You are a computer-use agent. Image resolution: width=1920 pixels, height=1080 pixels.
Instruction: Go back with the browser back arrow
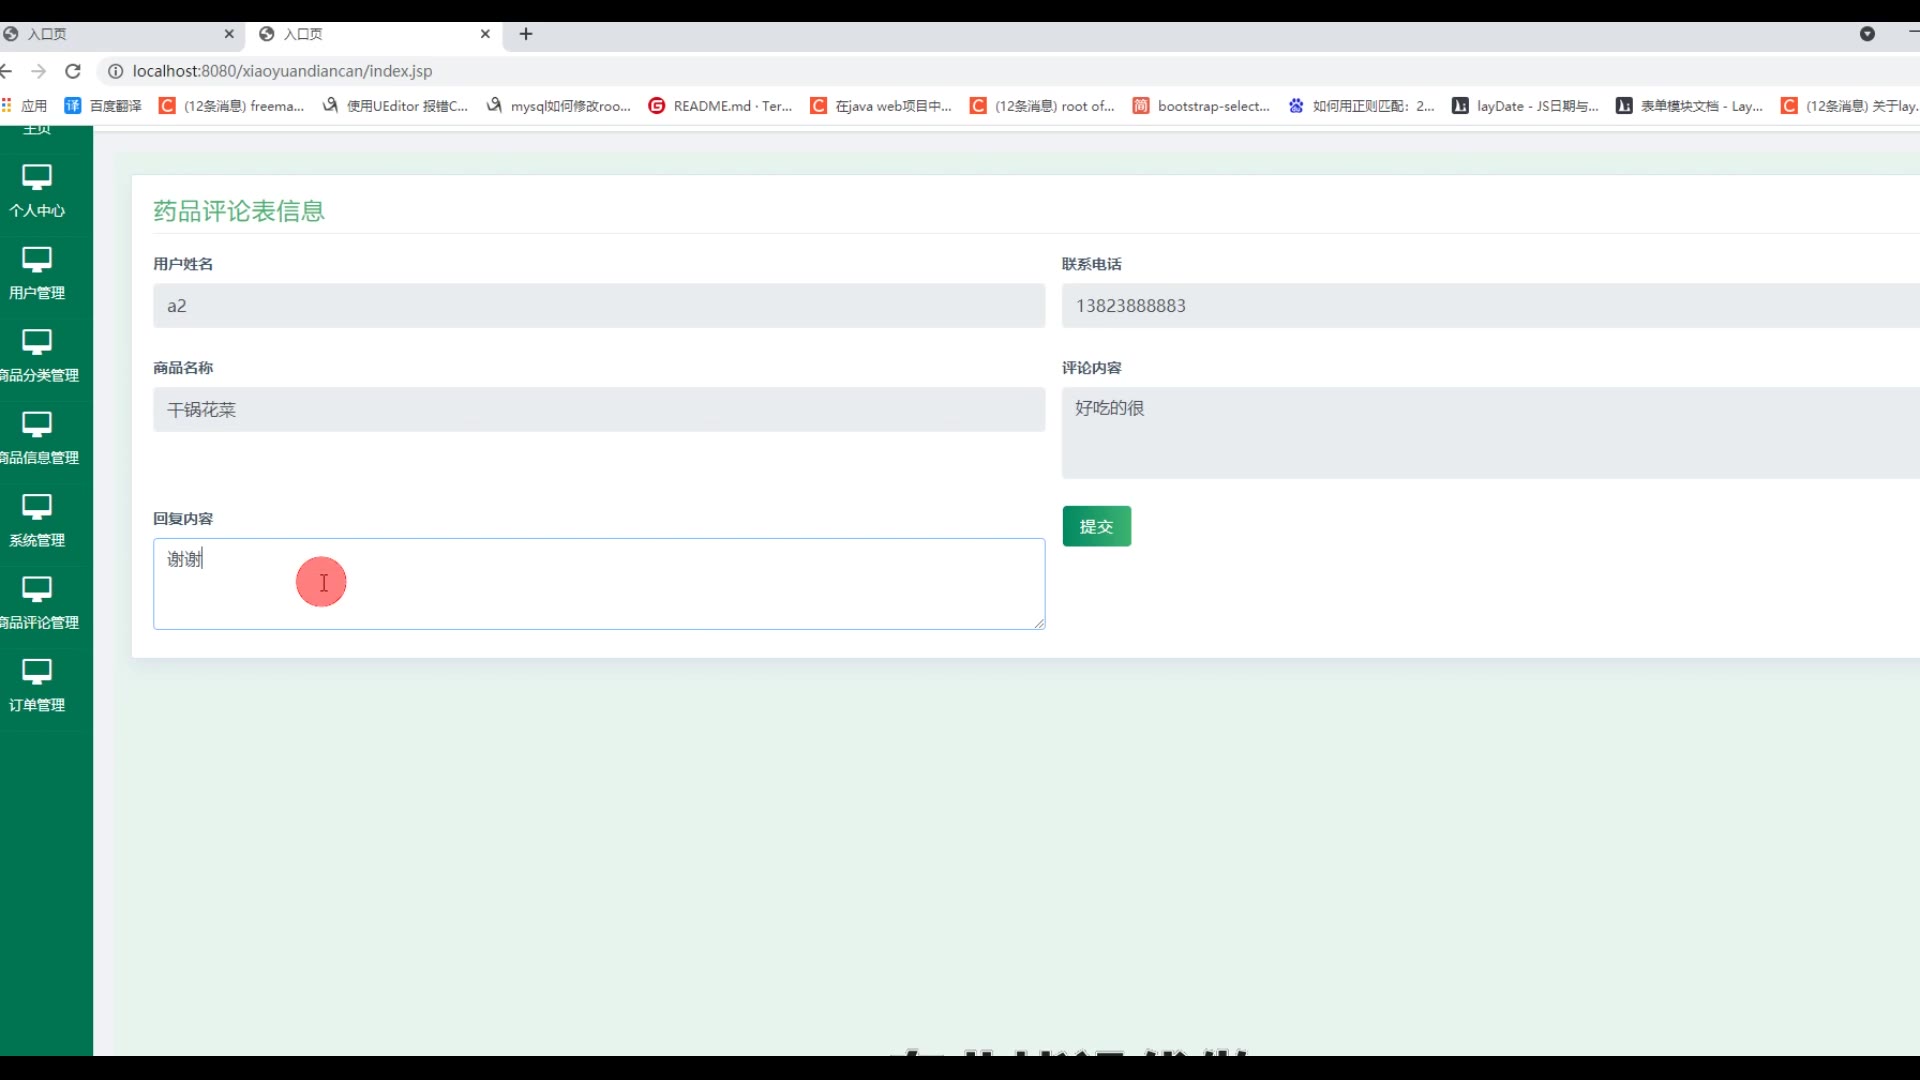[6, 71]
